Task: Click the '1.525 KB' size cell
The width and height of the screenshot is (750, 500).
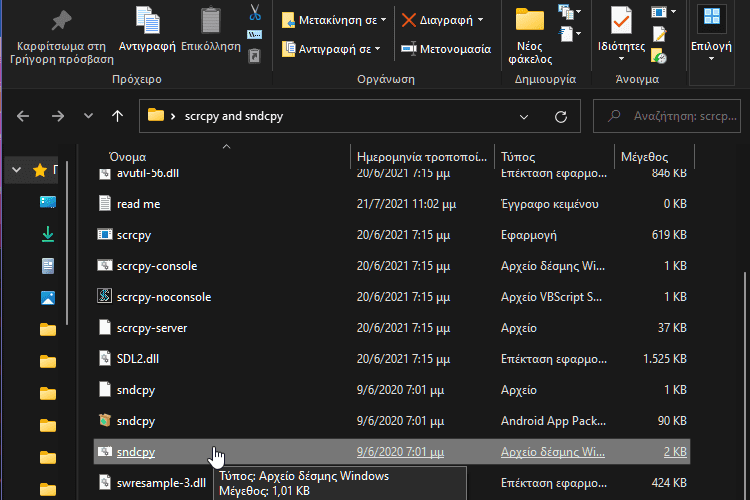Action: point(664,359)
